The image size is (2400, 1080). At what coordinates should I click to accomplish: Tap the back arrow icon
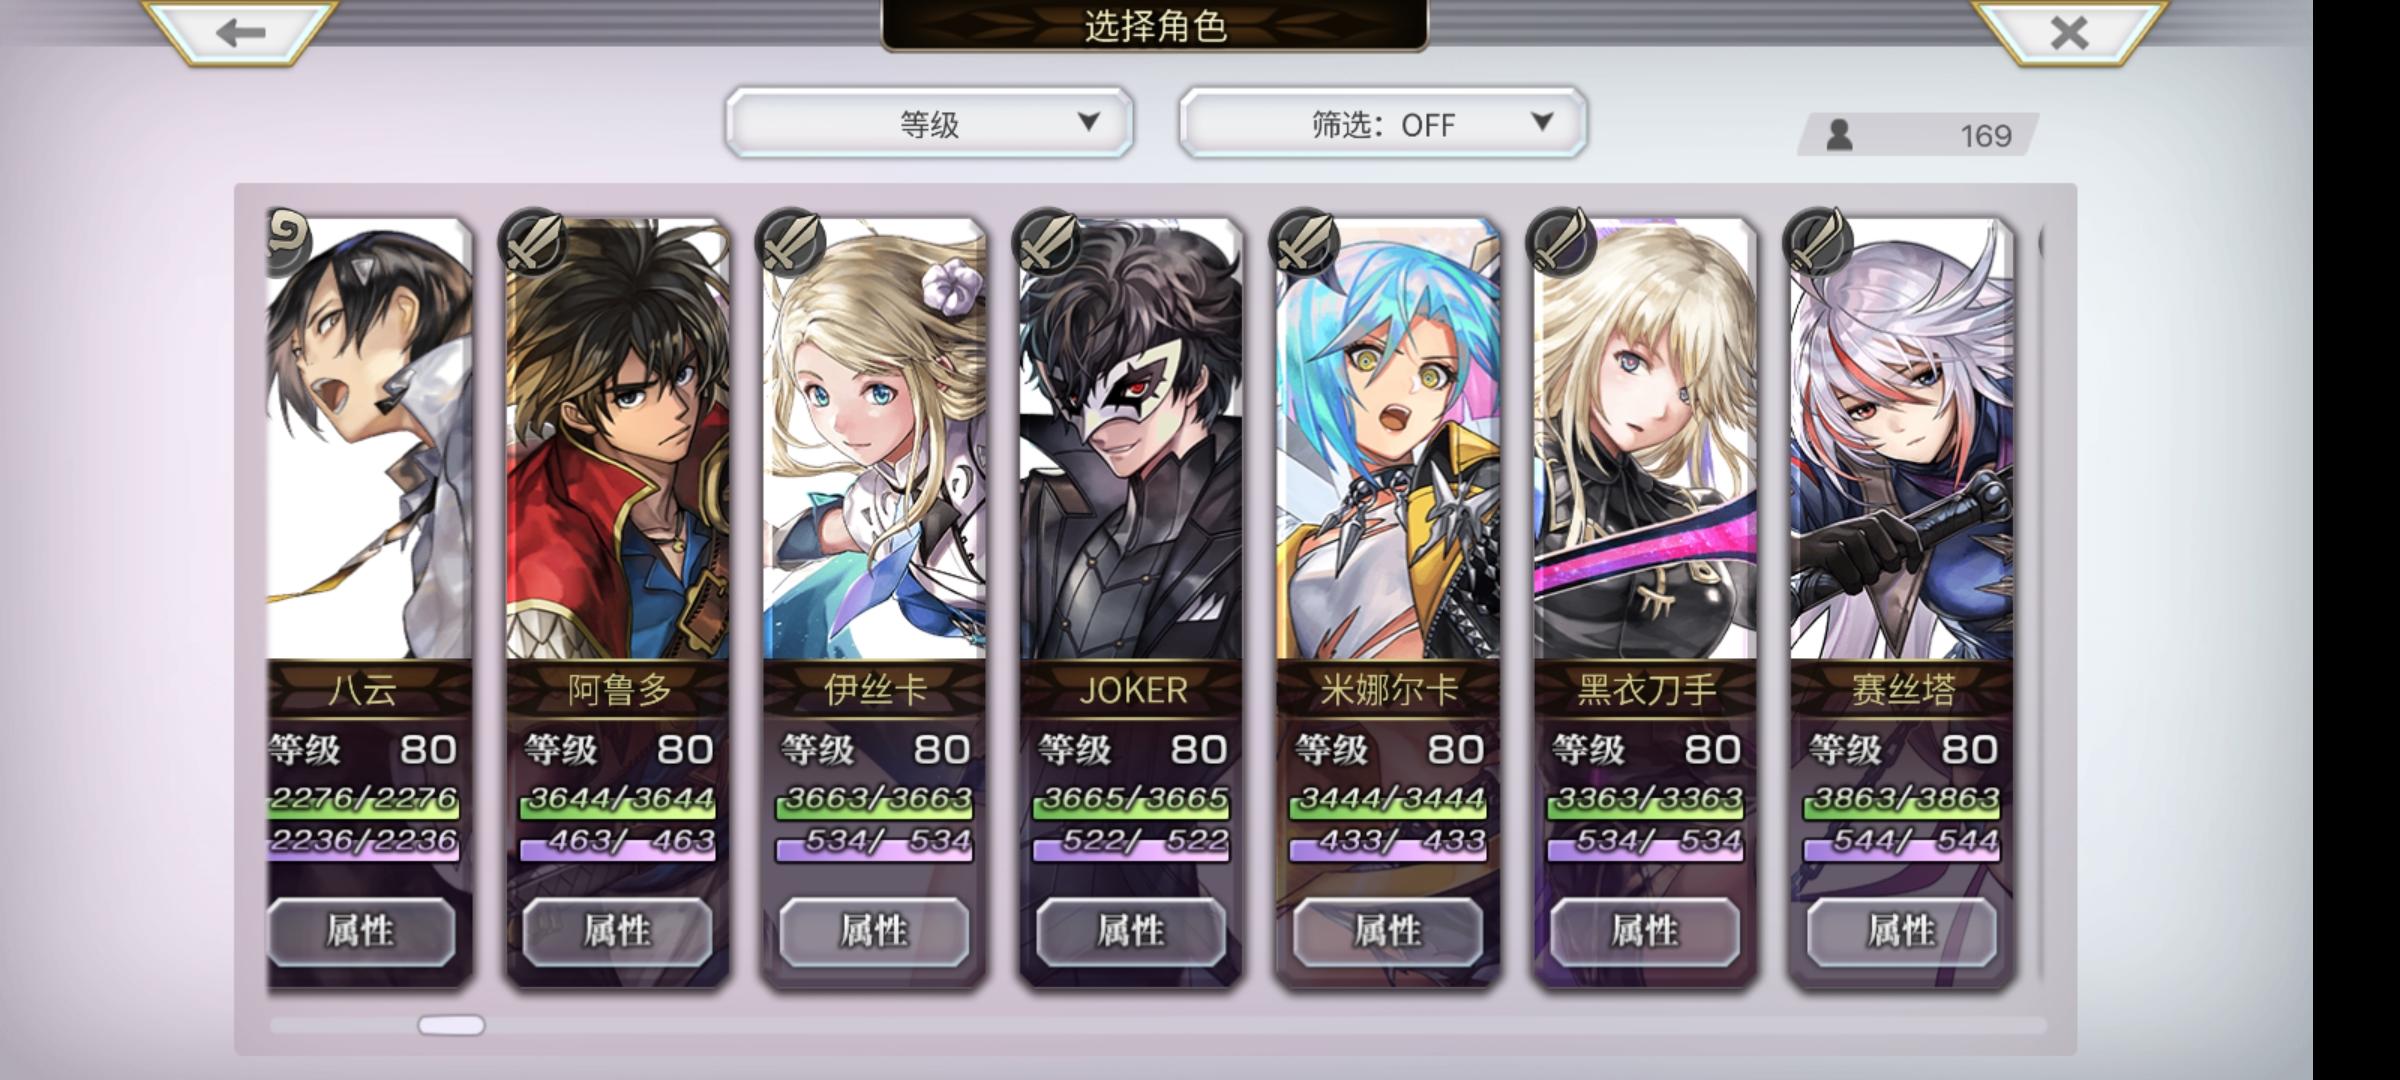point(240,32)
